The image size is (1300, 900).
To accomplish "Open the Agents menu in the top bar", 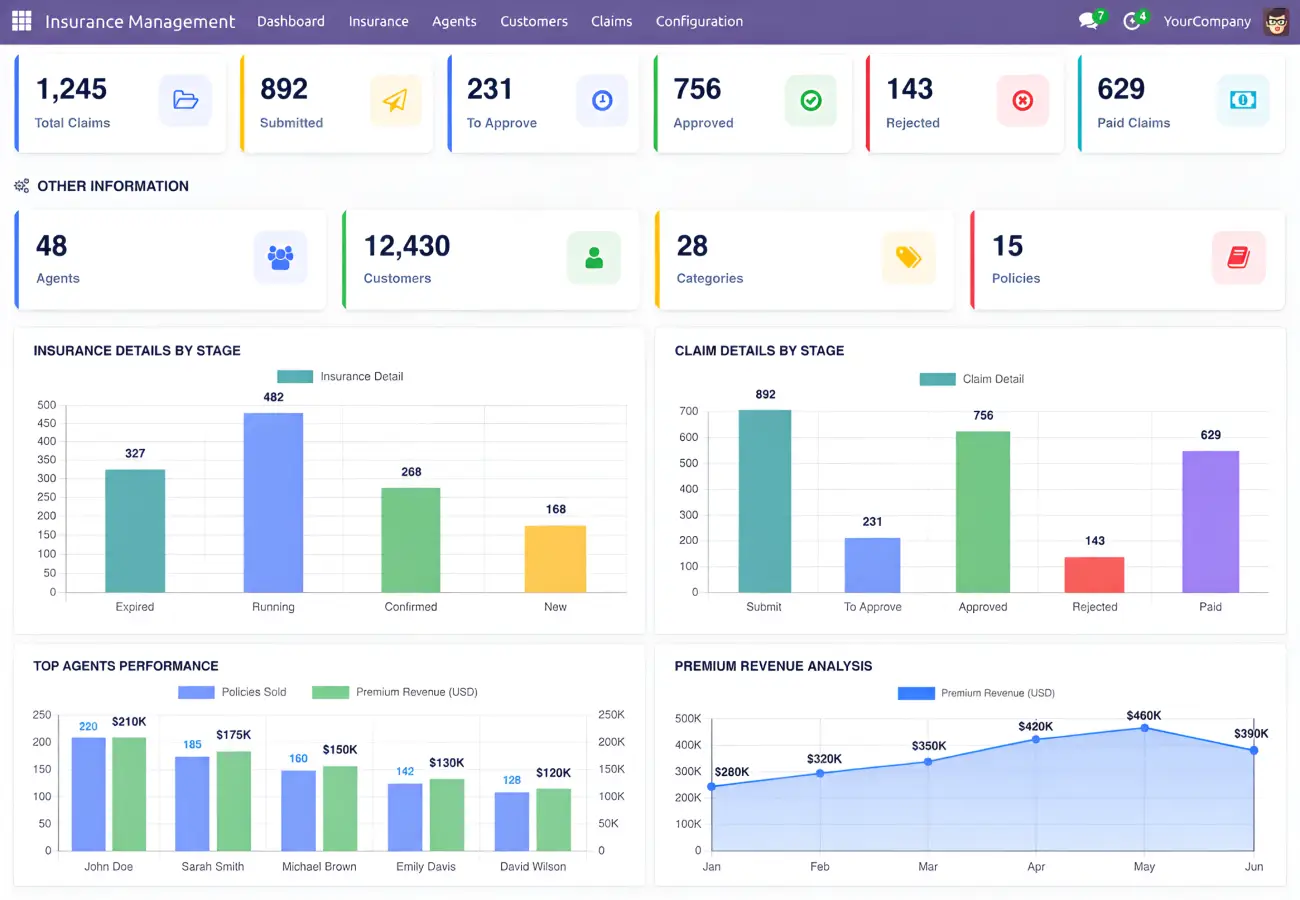I will pyautogui.click(x=454, y=21).
